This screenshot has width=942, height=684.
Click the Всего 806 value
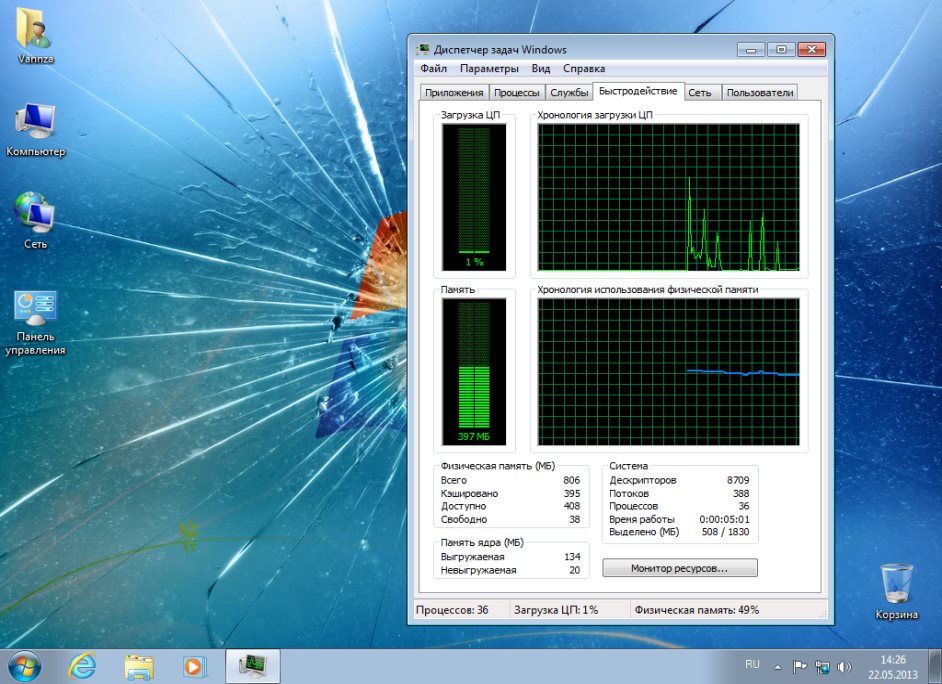(571, 480)
